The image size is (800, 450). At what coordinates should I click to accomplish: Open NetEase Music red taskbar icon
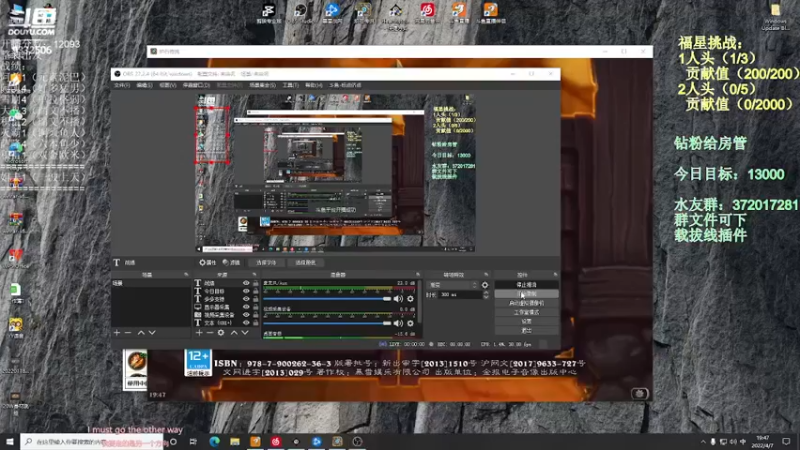276,441
